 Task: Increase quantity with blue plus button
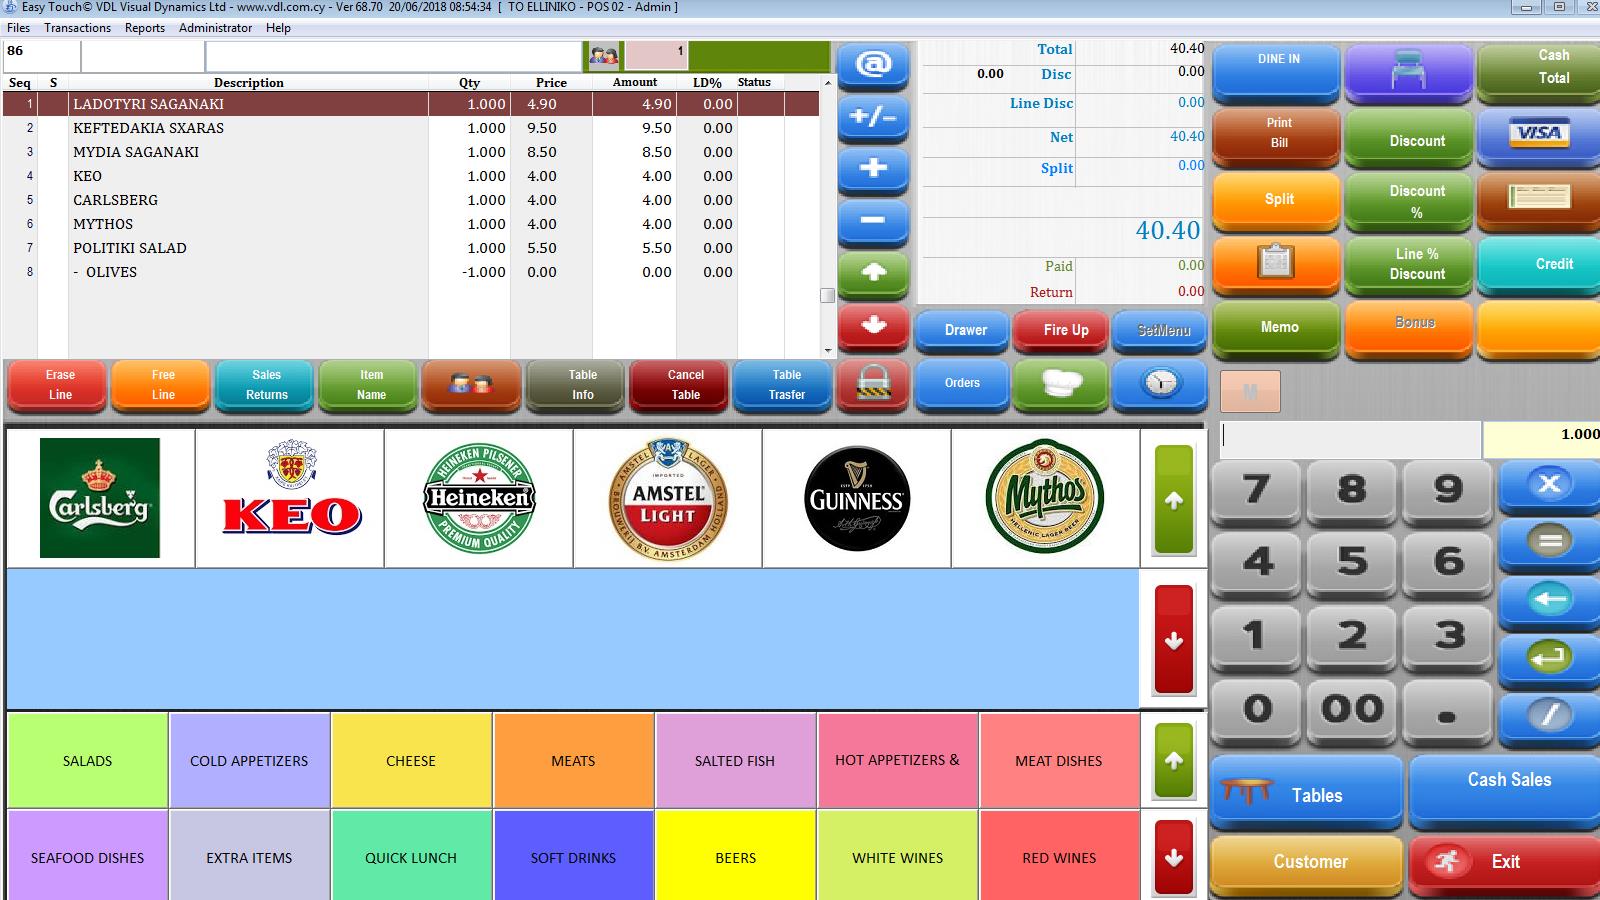(x=873, y=170)
